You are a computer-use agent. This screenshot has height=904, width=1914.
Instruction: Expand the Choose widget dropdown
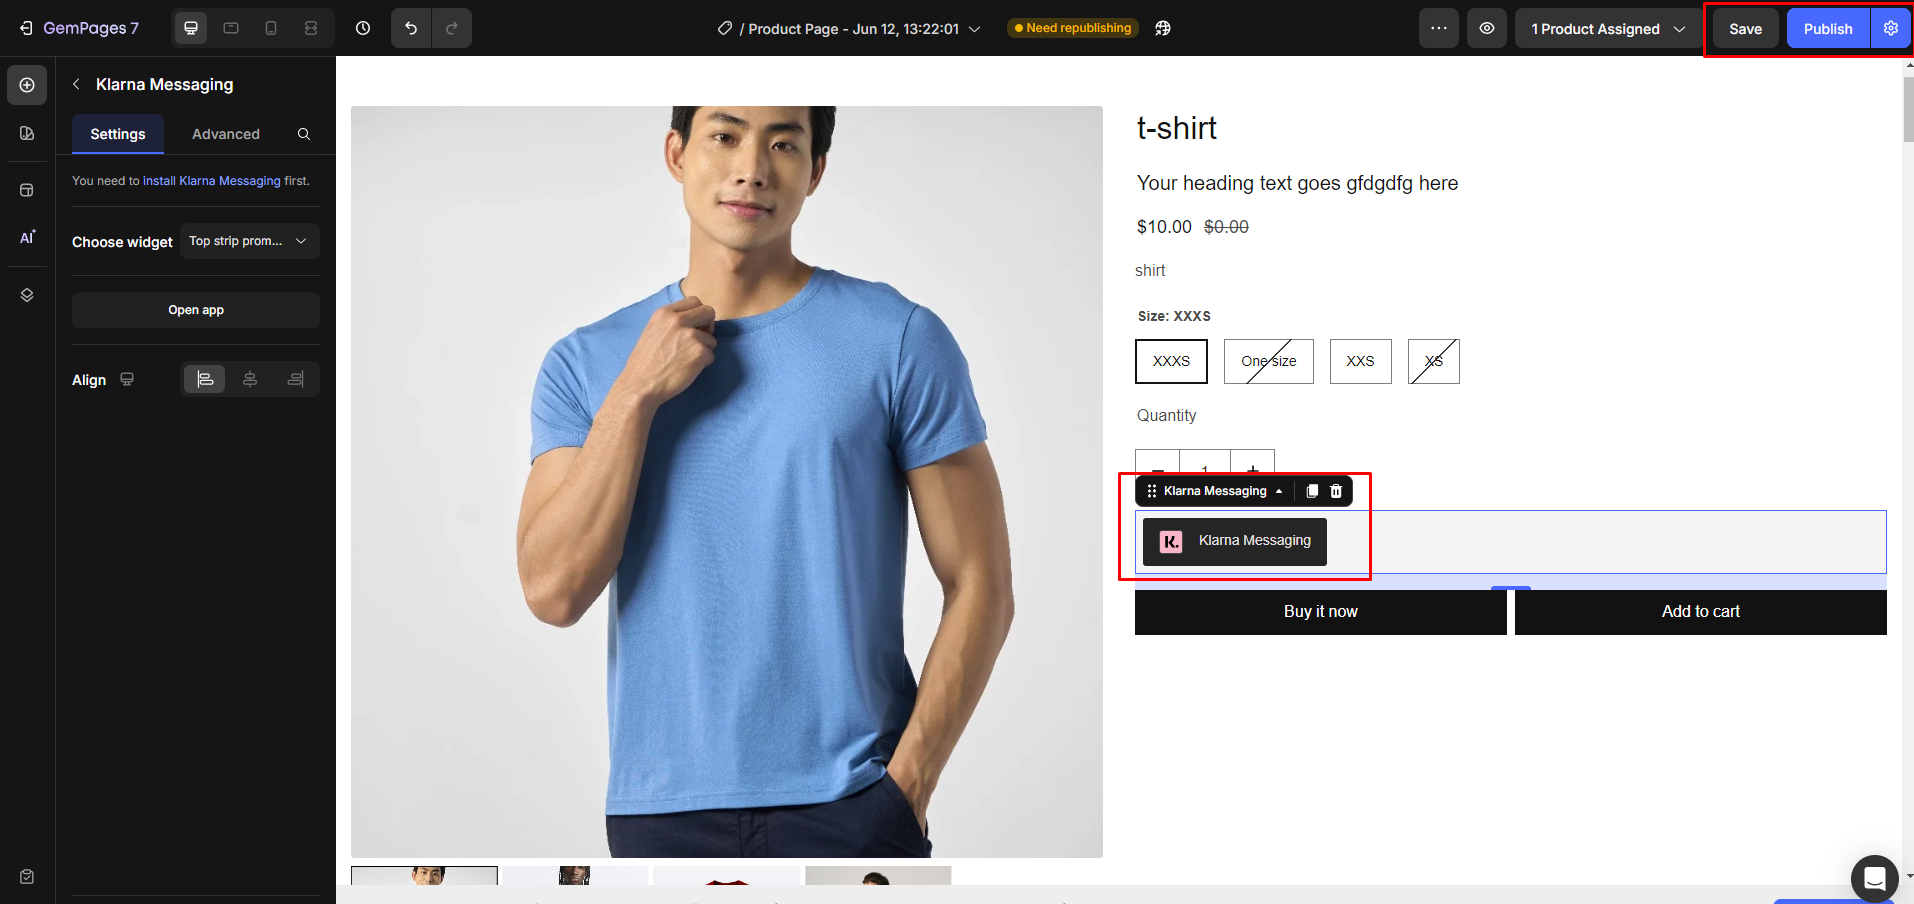click(249, 241)
